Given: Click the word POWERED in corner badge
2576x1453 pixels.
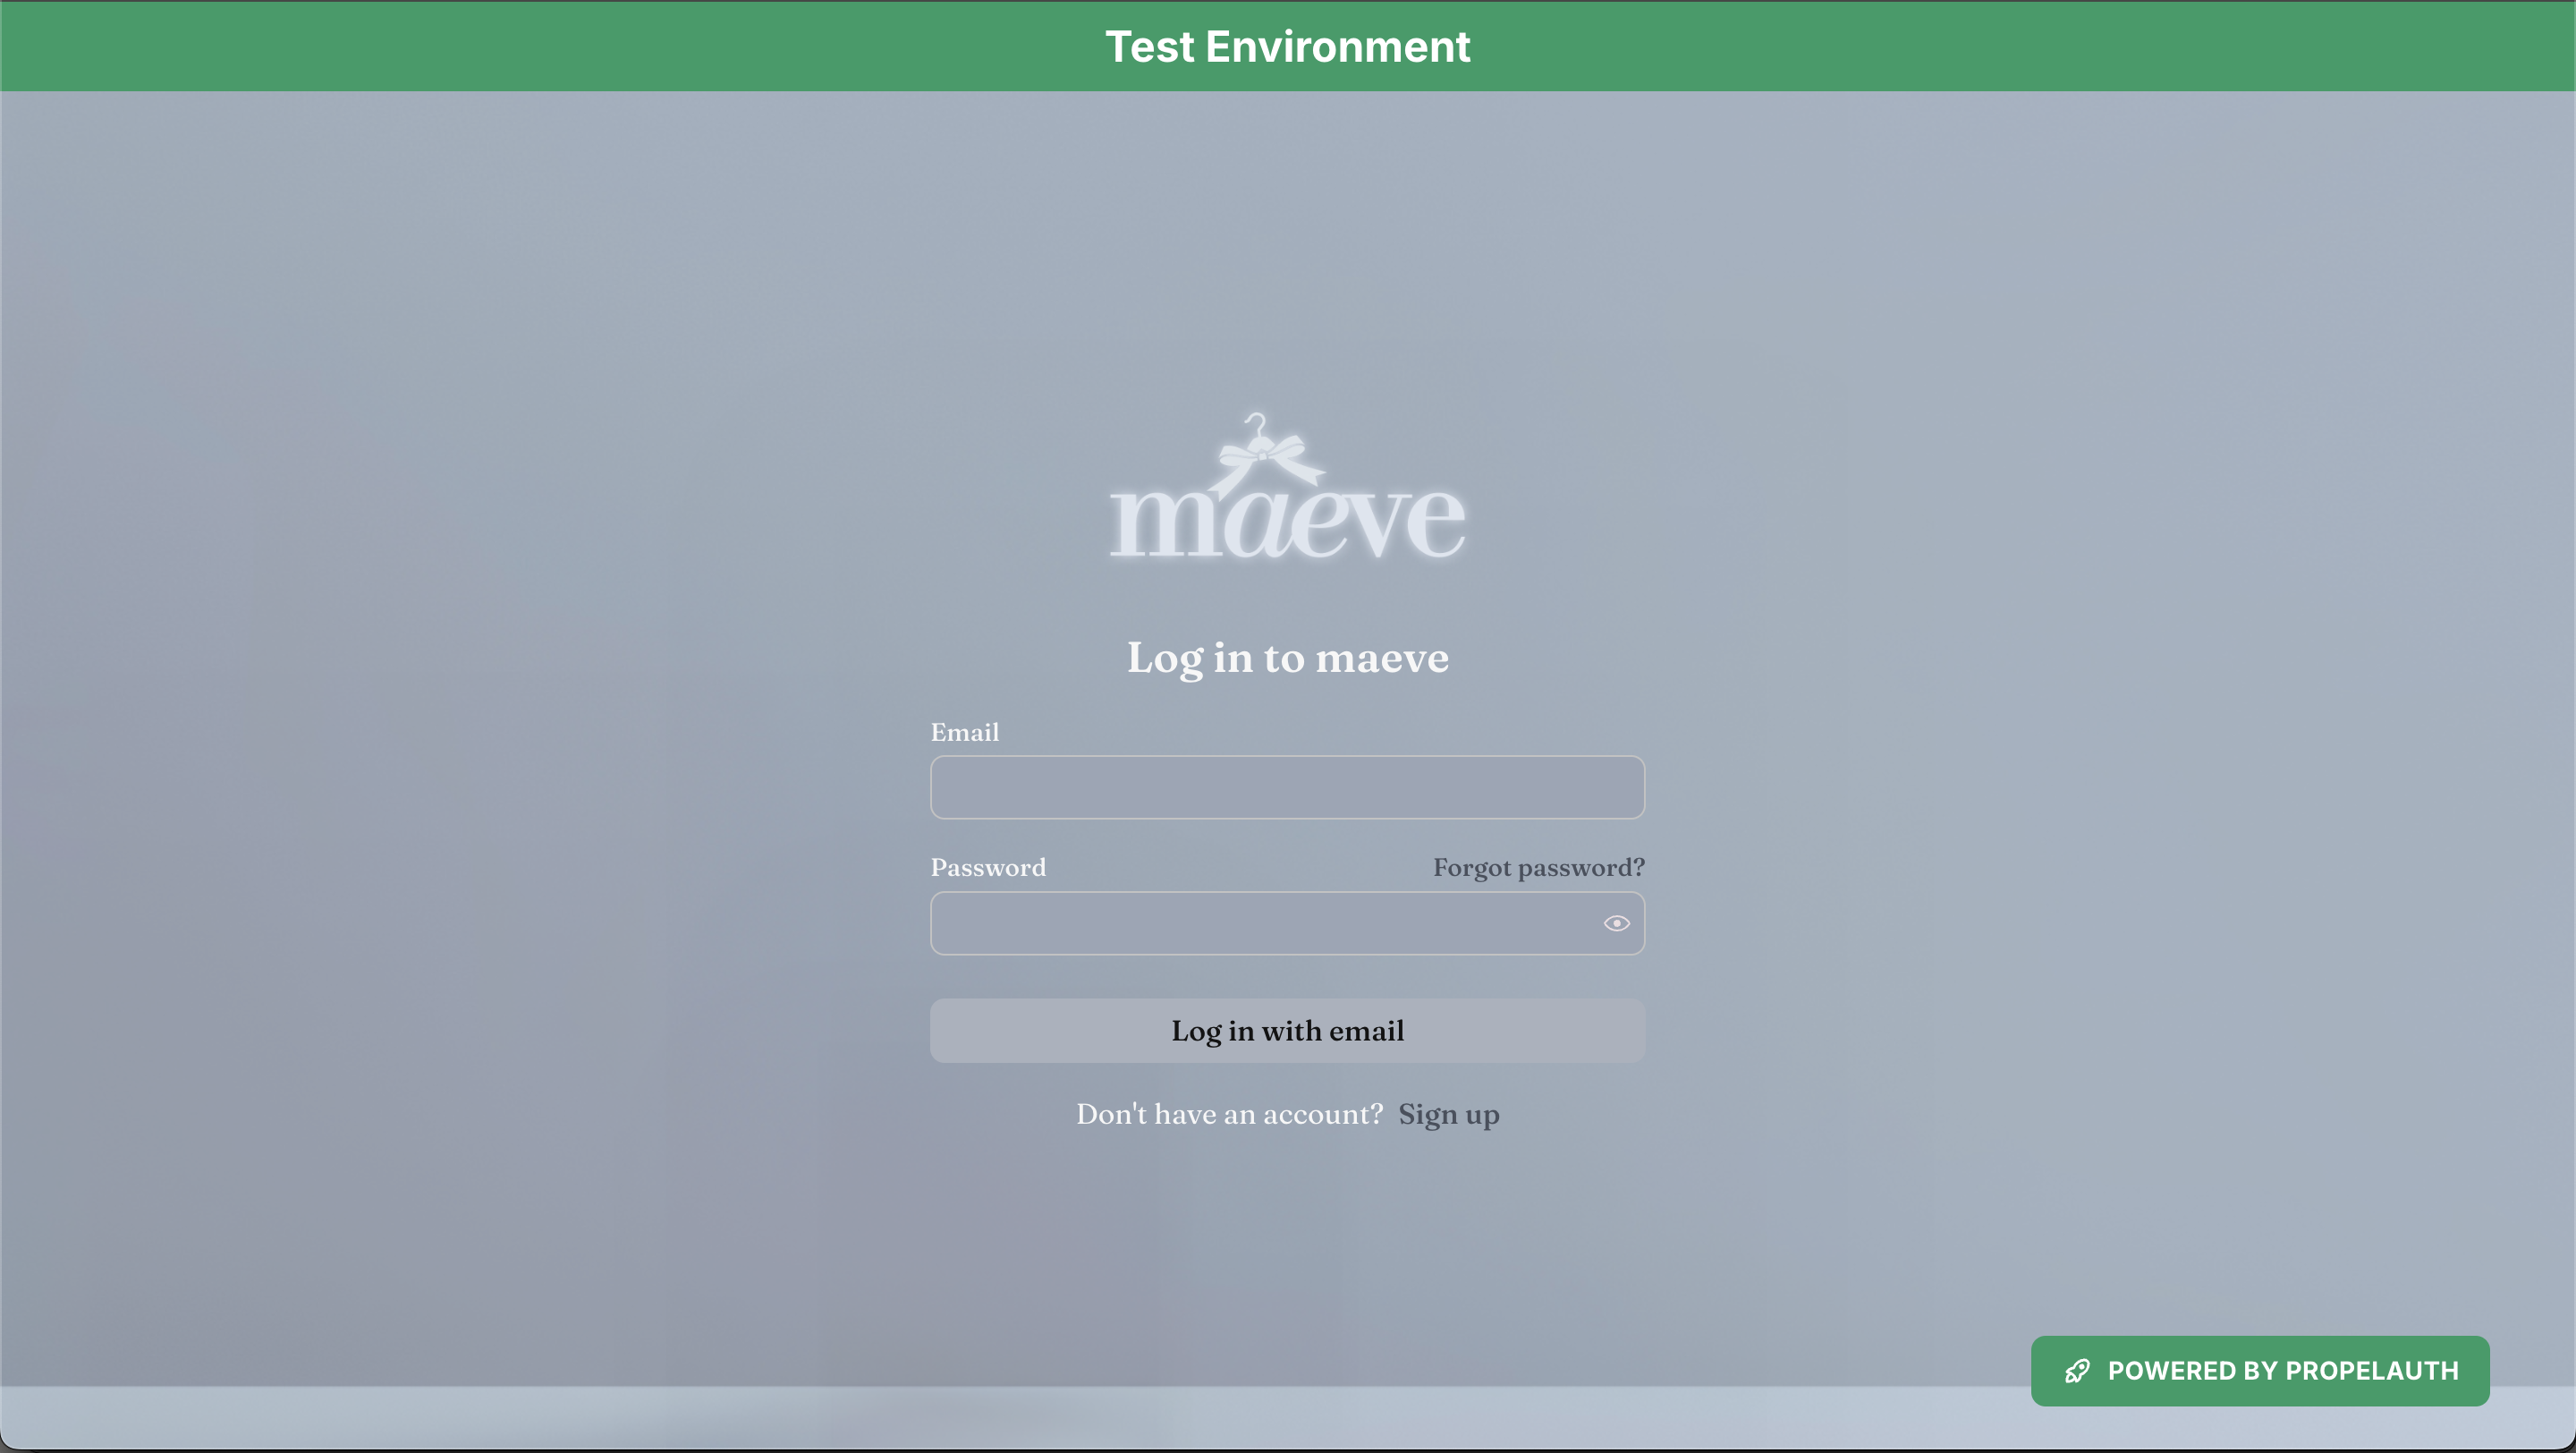Looking at the screenshot, I should pos(2171,1370).
